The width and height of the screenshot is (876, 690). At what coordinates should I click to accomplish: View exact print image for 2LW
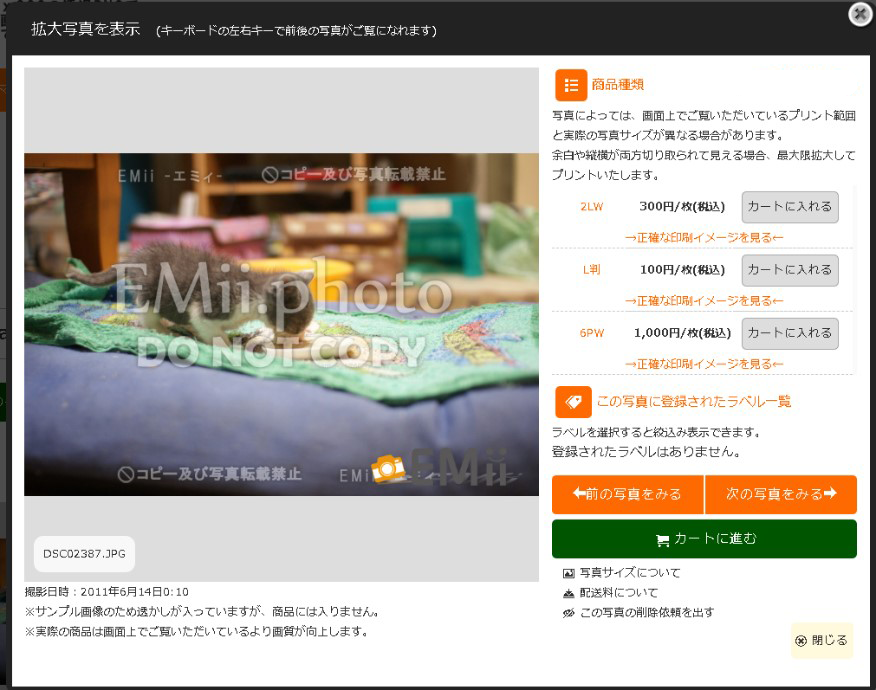coord(704,238)
